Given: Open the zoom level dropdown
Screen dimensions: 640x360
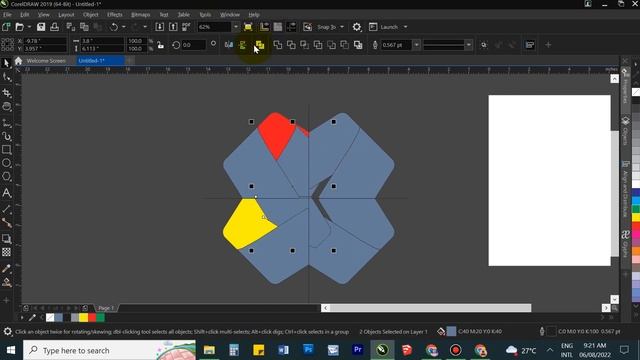Looking at the screenshot, I should pos(236,27).
